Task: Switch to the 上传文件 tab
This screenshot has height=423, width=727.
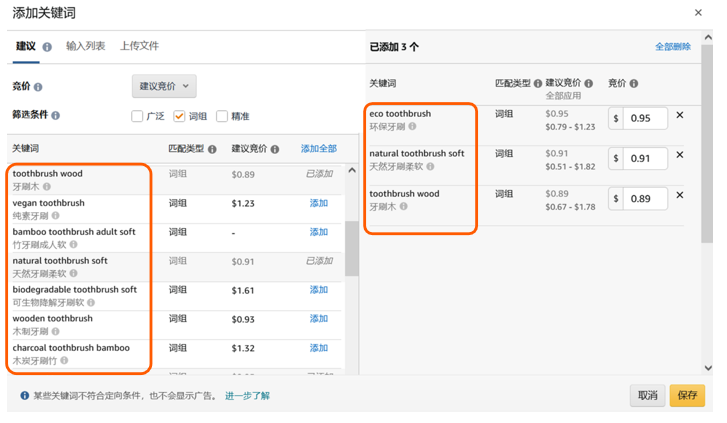Action: (x=139, y=46)
